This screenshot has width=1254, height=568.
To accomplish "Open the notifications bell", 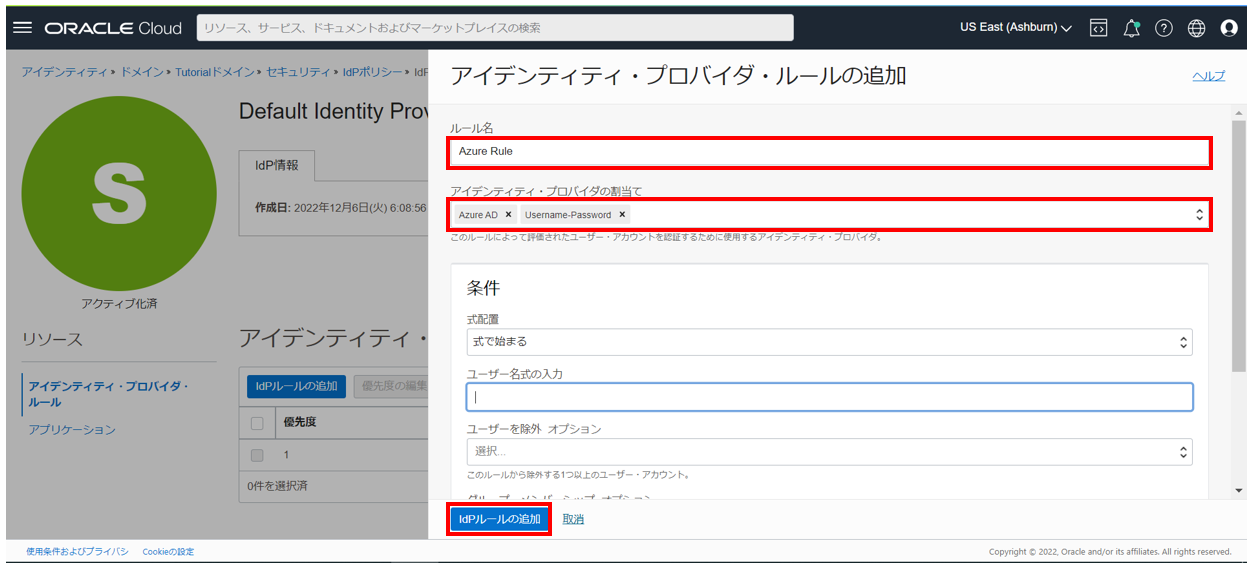I will click(x=1131, y=28).
